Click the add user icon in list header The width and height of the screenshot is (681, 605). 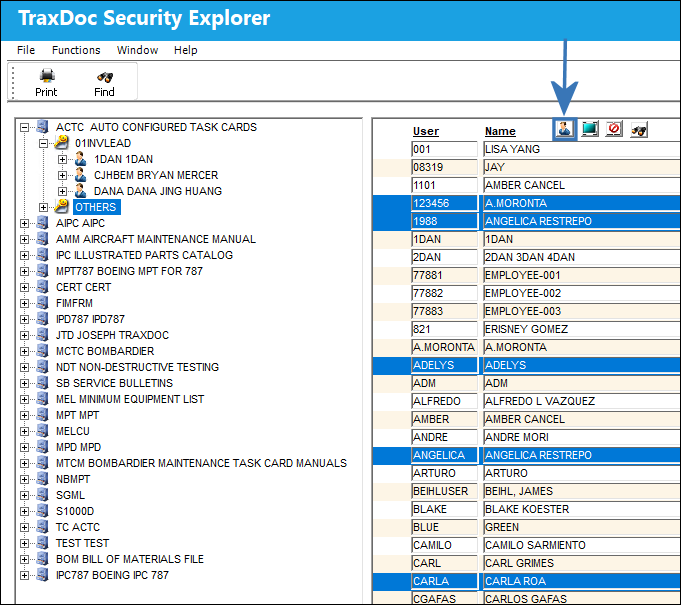pos(564,129)
